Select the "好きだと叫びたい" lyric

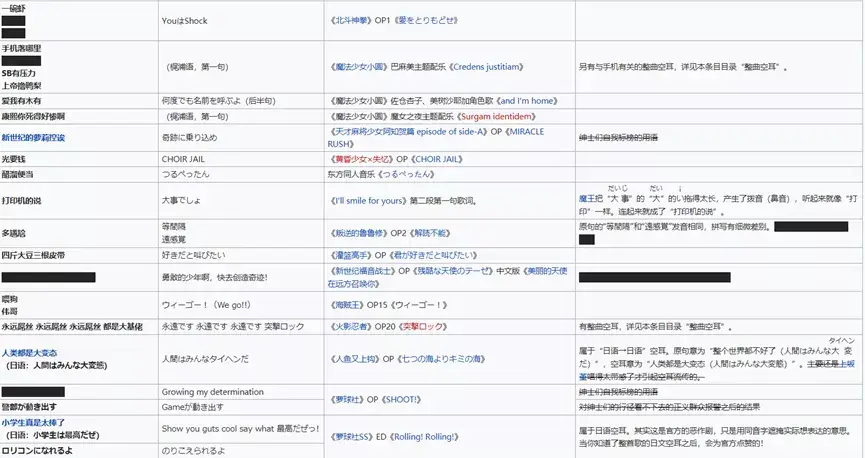coord(193,255)
